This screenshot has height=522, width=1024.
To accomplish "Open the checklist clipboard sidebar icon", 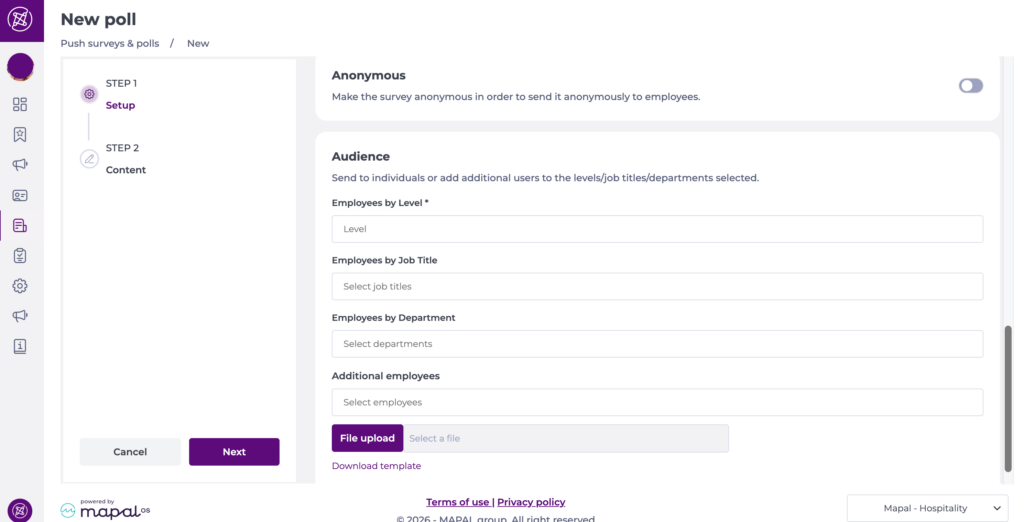I will pyautogui.click(x=20, y=256).
